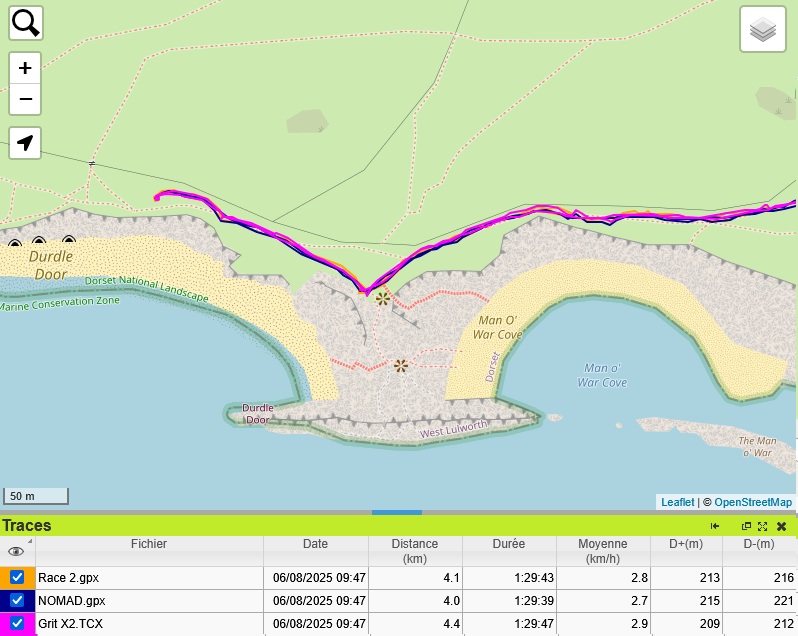Toggle all traces with eye icon
The width and height of the screenshot is (798, 636).
click(15, 551)
